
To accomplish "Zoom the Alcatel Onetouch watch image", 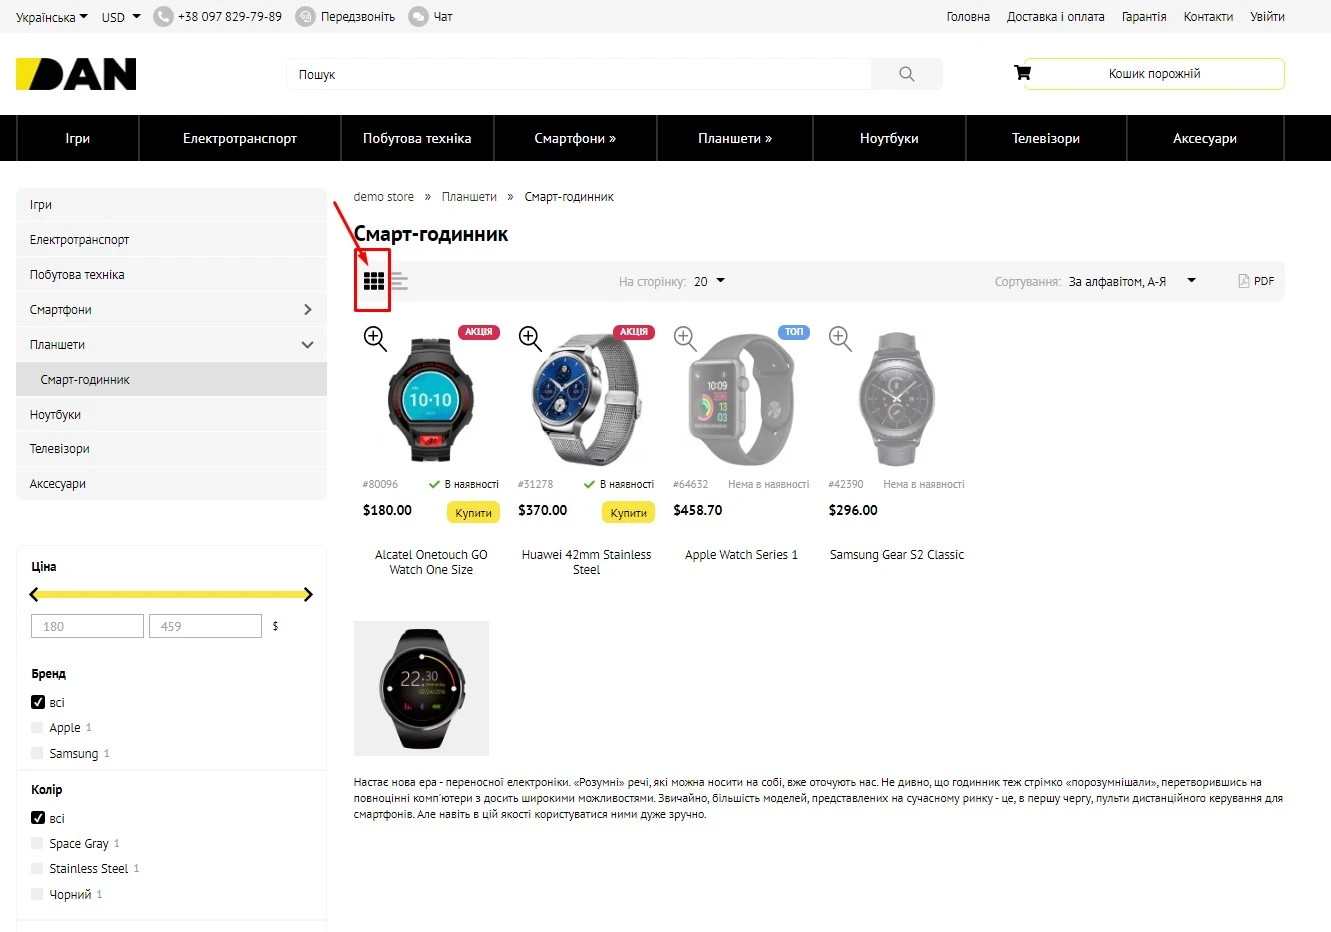I will coord(375,339).
